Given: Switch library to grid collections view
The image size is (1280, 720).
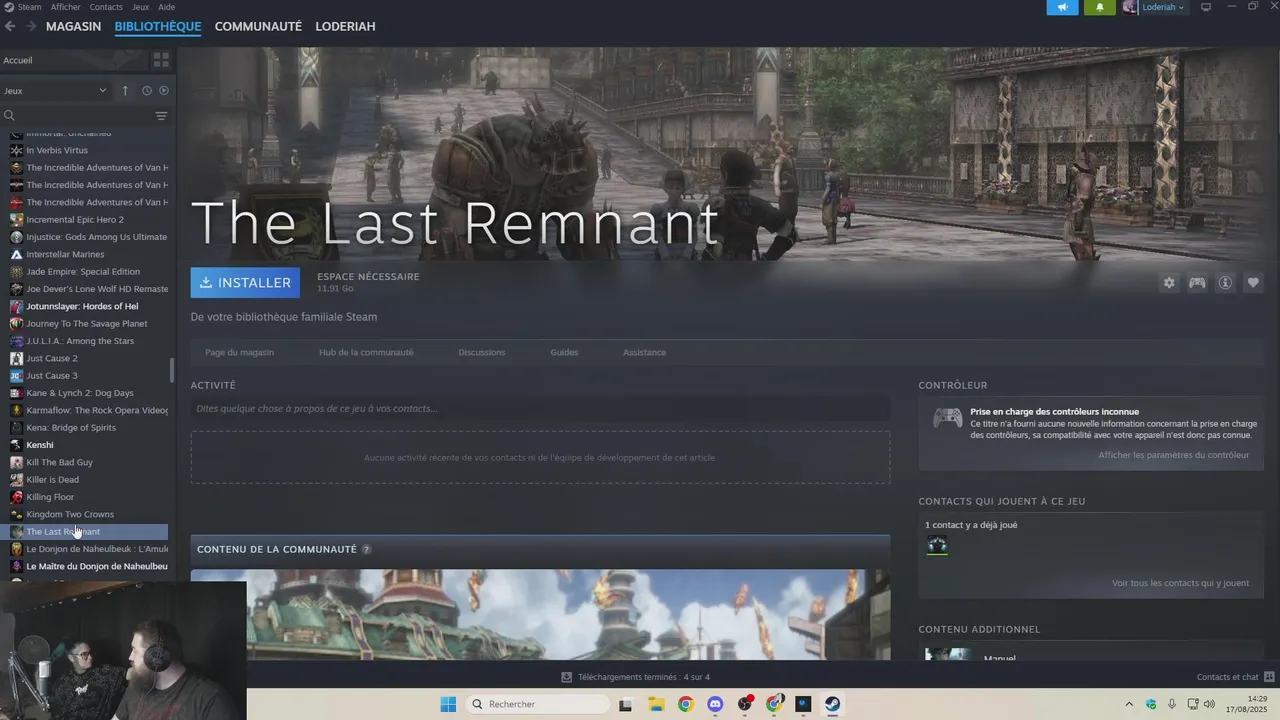Looking at the screenshot, I should pos(161,60).
